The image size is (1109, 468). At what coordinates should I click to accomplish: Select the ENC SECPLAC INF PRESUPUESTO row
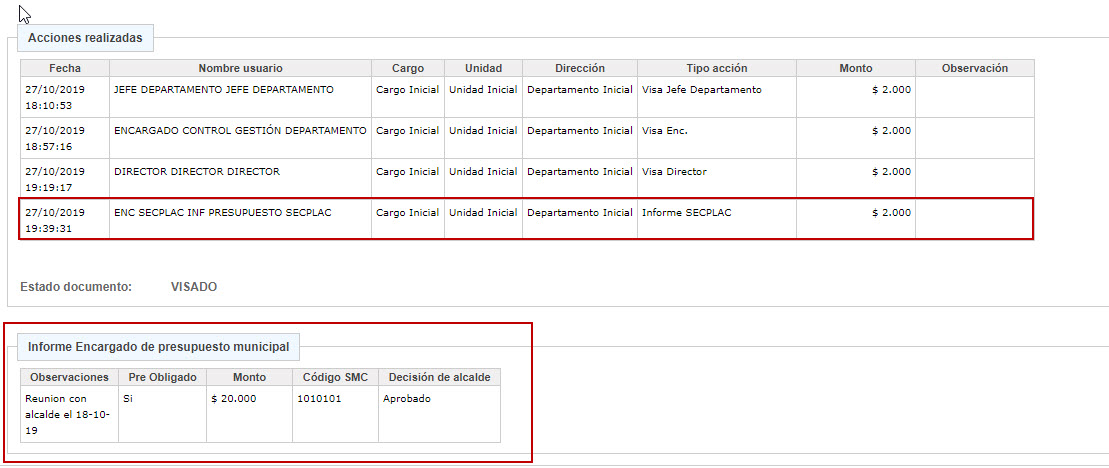point(527,219)
